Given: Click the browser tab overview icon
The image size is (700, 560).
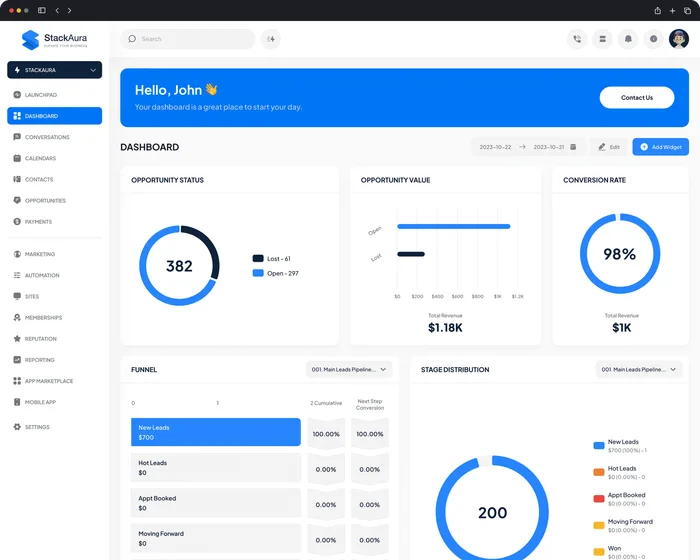Looking at the screenshot, I should point(688,10).
